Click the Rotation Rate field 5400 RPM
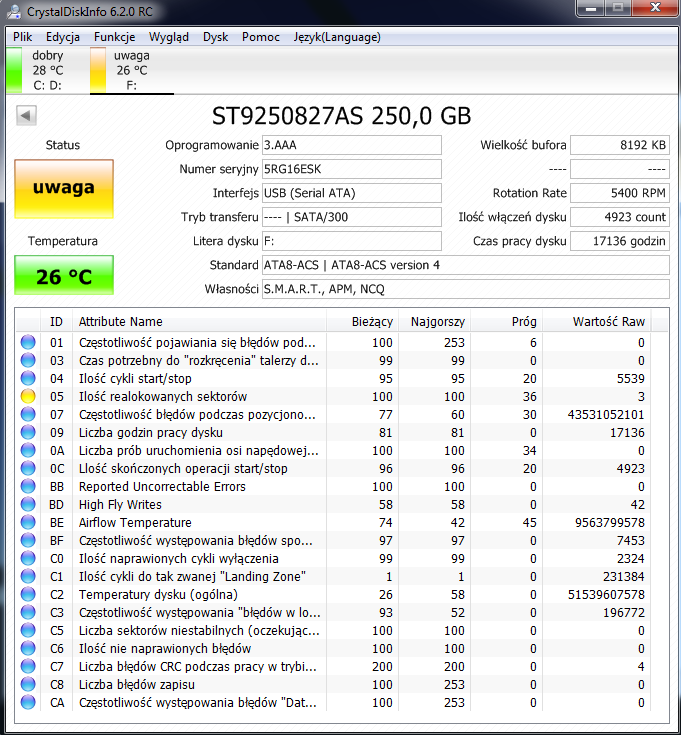The width and height of the screenshot is (681, 736). [x=620, y=193]
